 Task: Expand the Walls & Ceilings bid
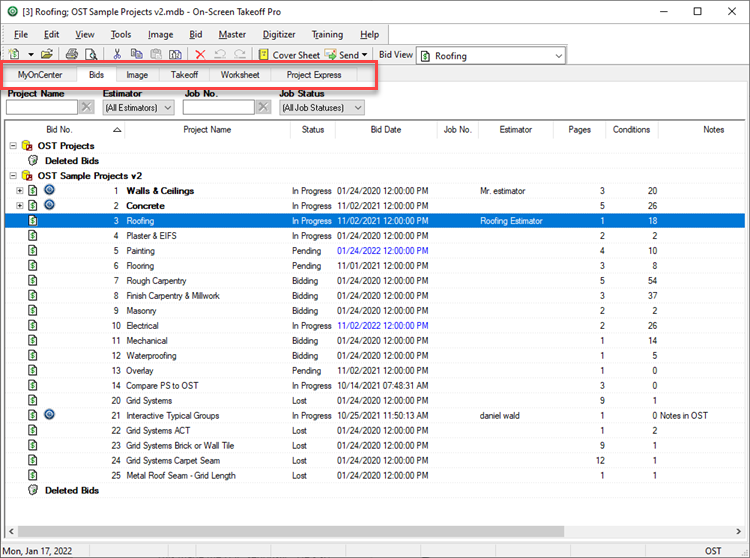20,191
